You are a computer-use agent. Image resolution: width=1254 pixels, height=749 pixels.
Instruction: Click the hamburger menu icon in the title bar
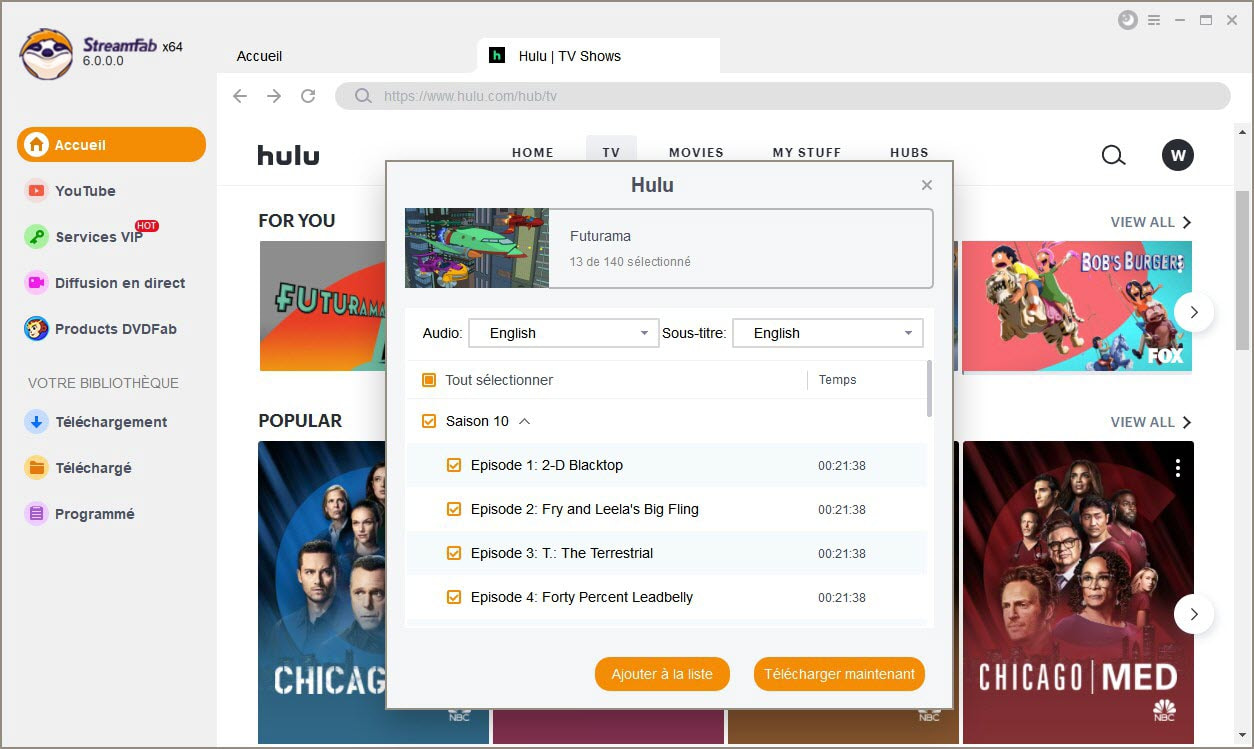point(1154,20)
